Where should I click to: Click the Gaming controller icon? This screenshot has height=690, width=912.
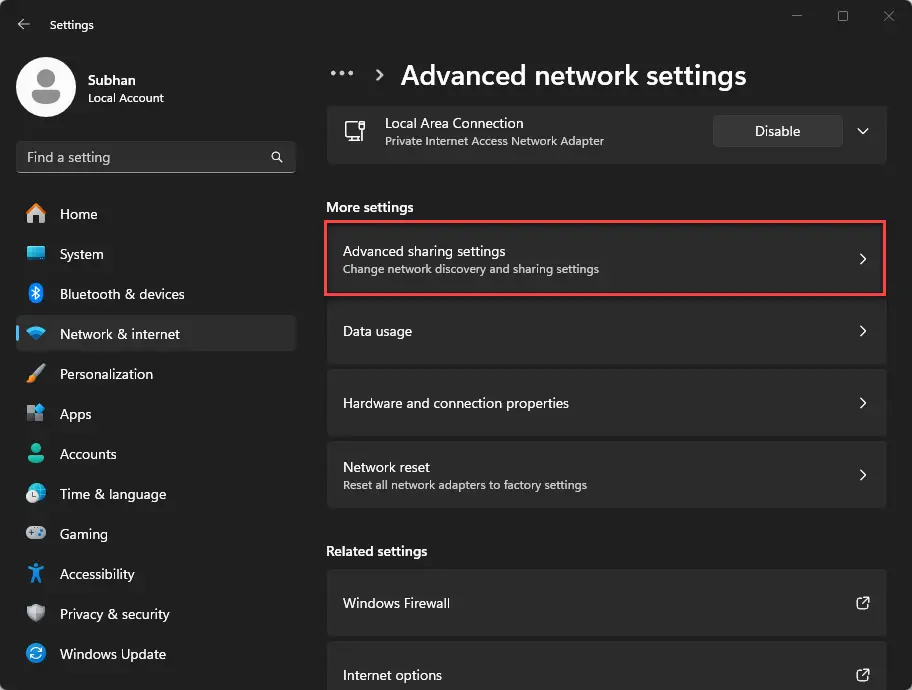pos(36,534)
